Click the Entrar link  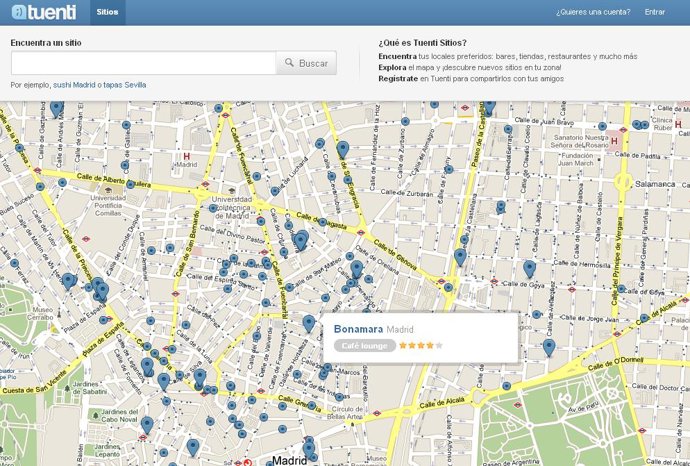[x=655, y=13]
